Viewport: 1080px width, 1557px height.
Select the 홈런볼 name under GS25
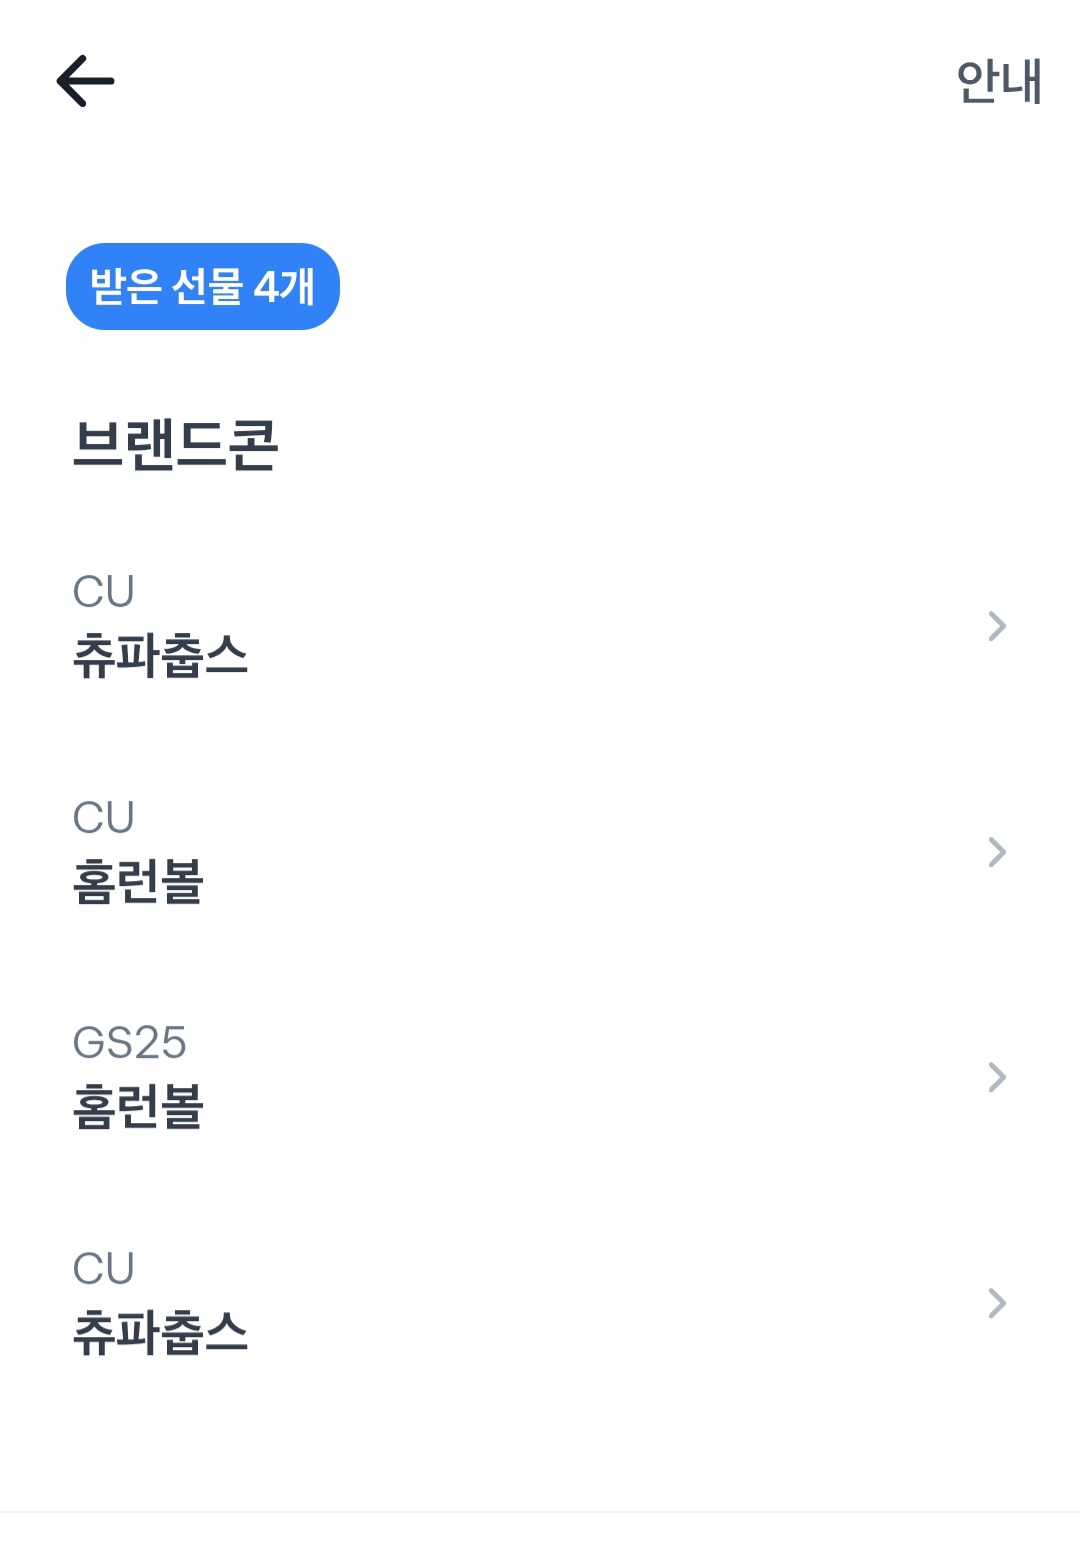pos(138,1107)
